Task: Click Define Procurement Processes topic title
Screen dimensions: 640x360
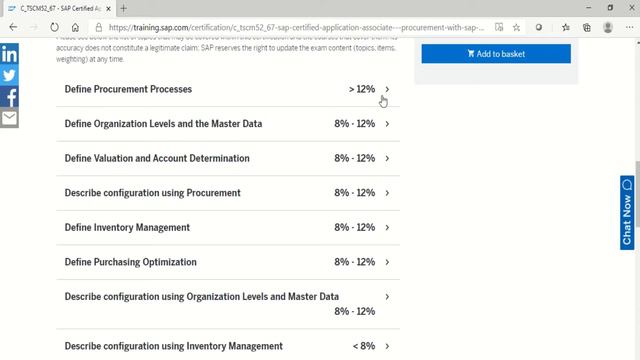Action: [x=128, y=89]
